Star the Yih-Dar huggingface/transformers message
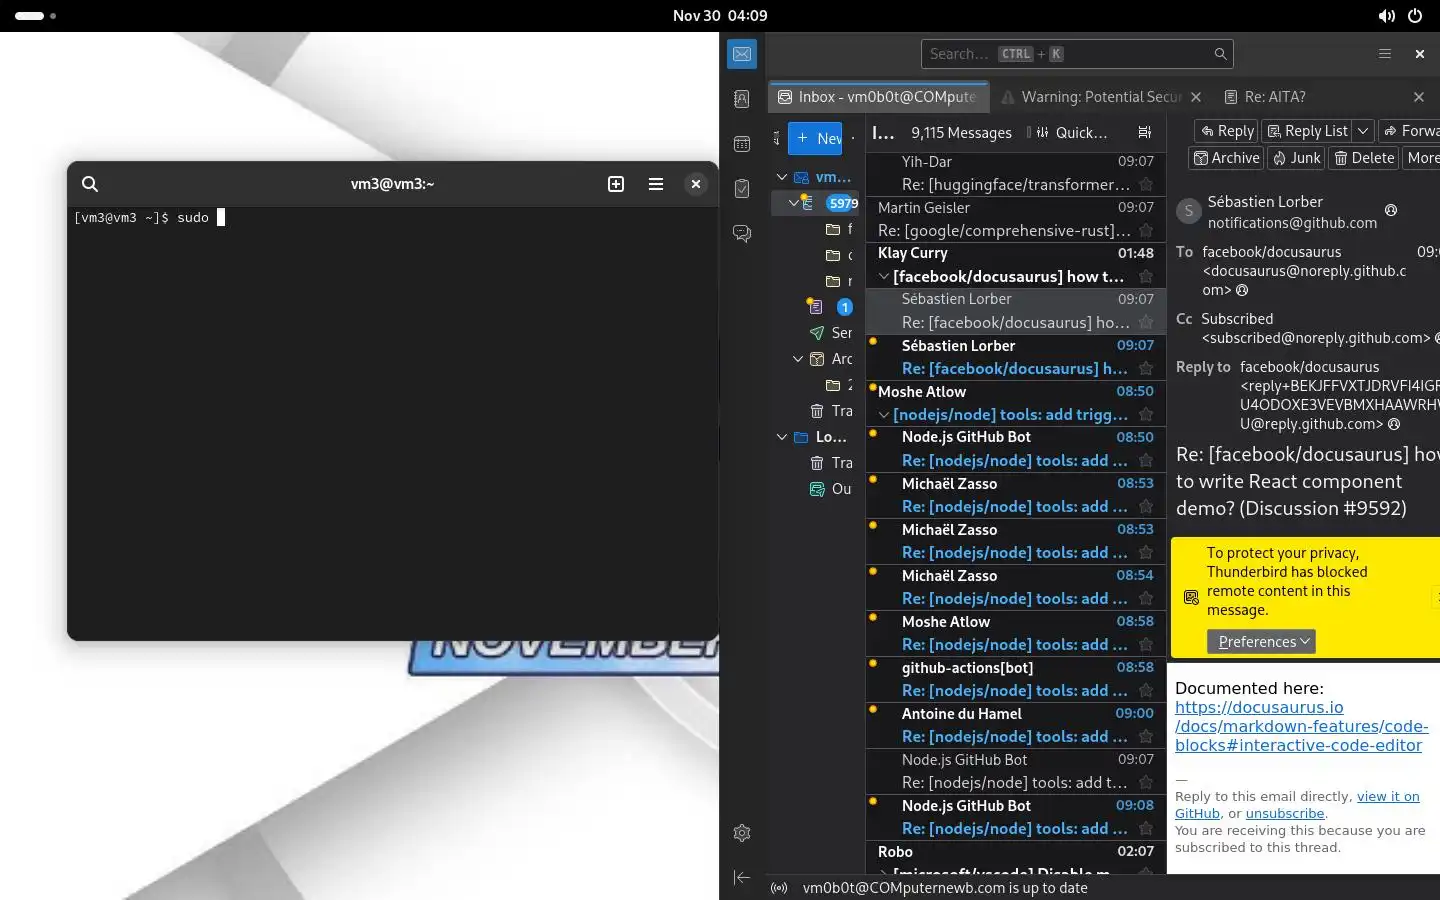Image resolution: width=1440 pixels, height=900 pixels. (x=1146, y=184)
